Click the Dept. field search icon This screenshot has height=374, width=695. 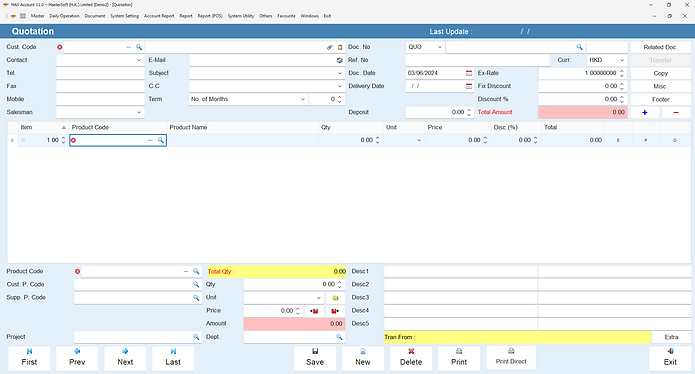[x=339, y=337]
